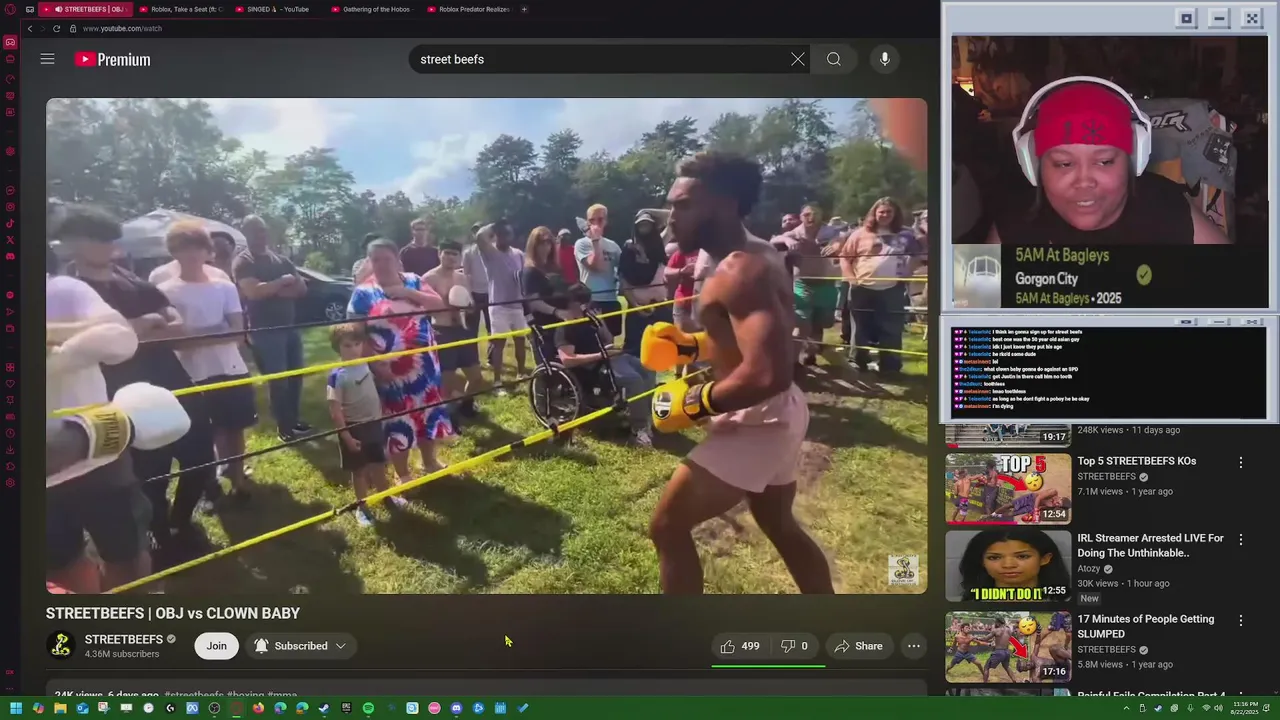The image size is (1280, 720).
Task: Join the STREETBEEFS channel membership
Action: pyautogui.click(x=217, y=646)
